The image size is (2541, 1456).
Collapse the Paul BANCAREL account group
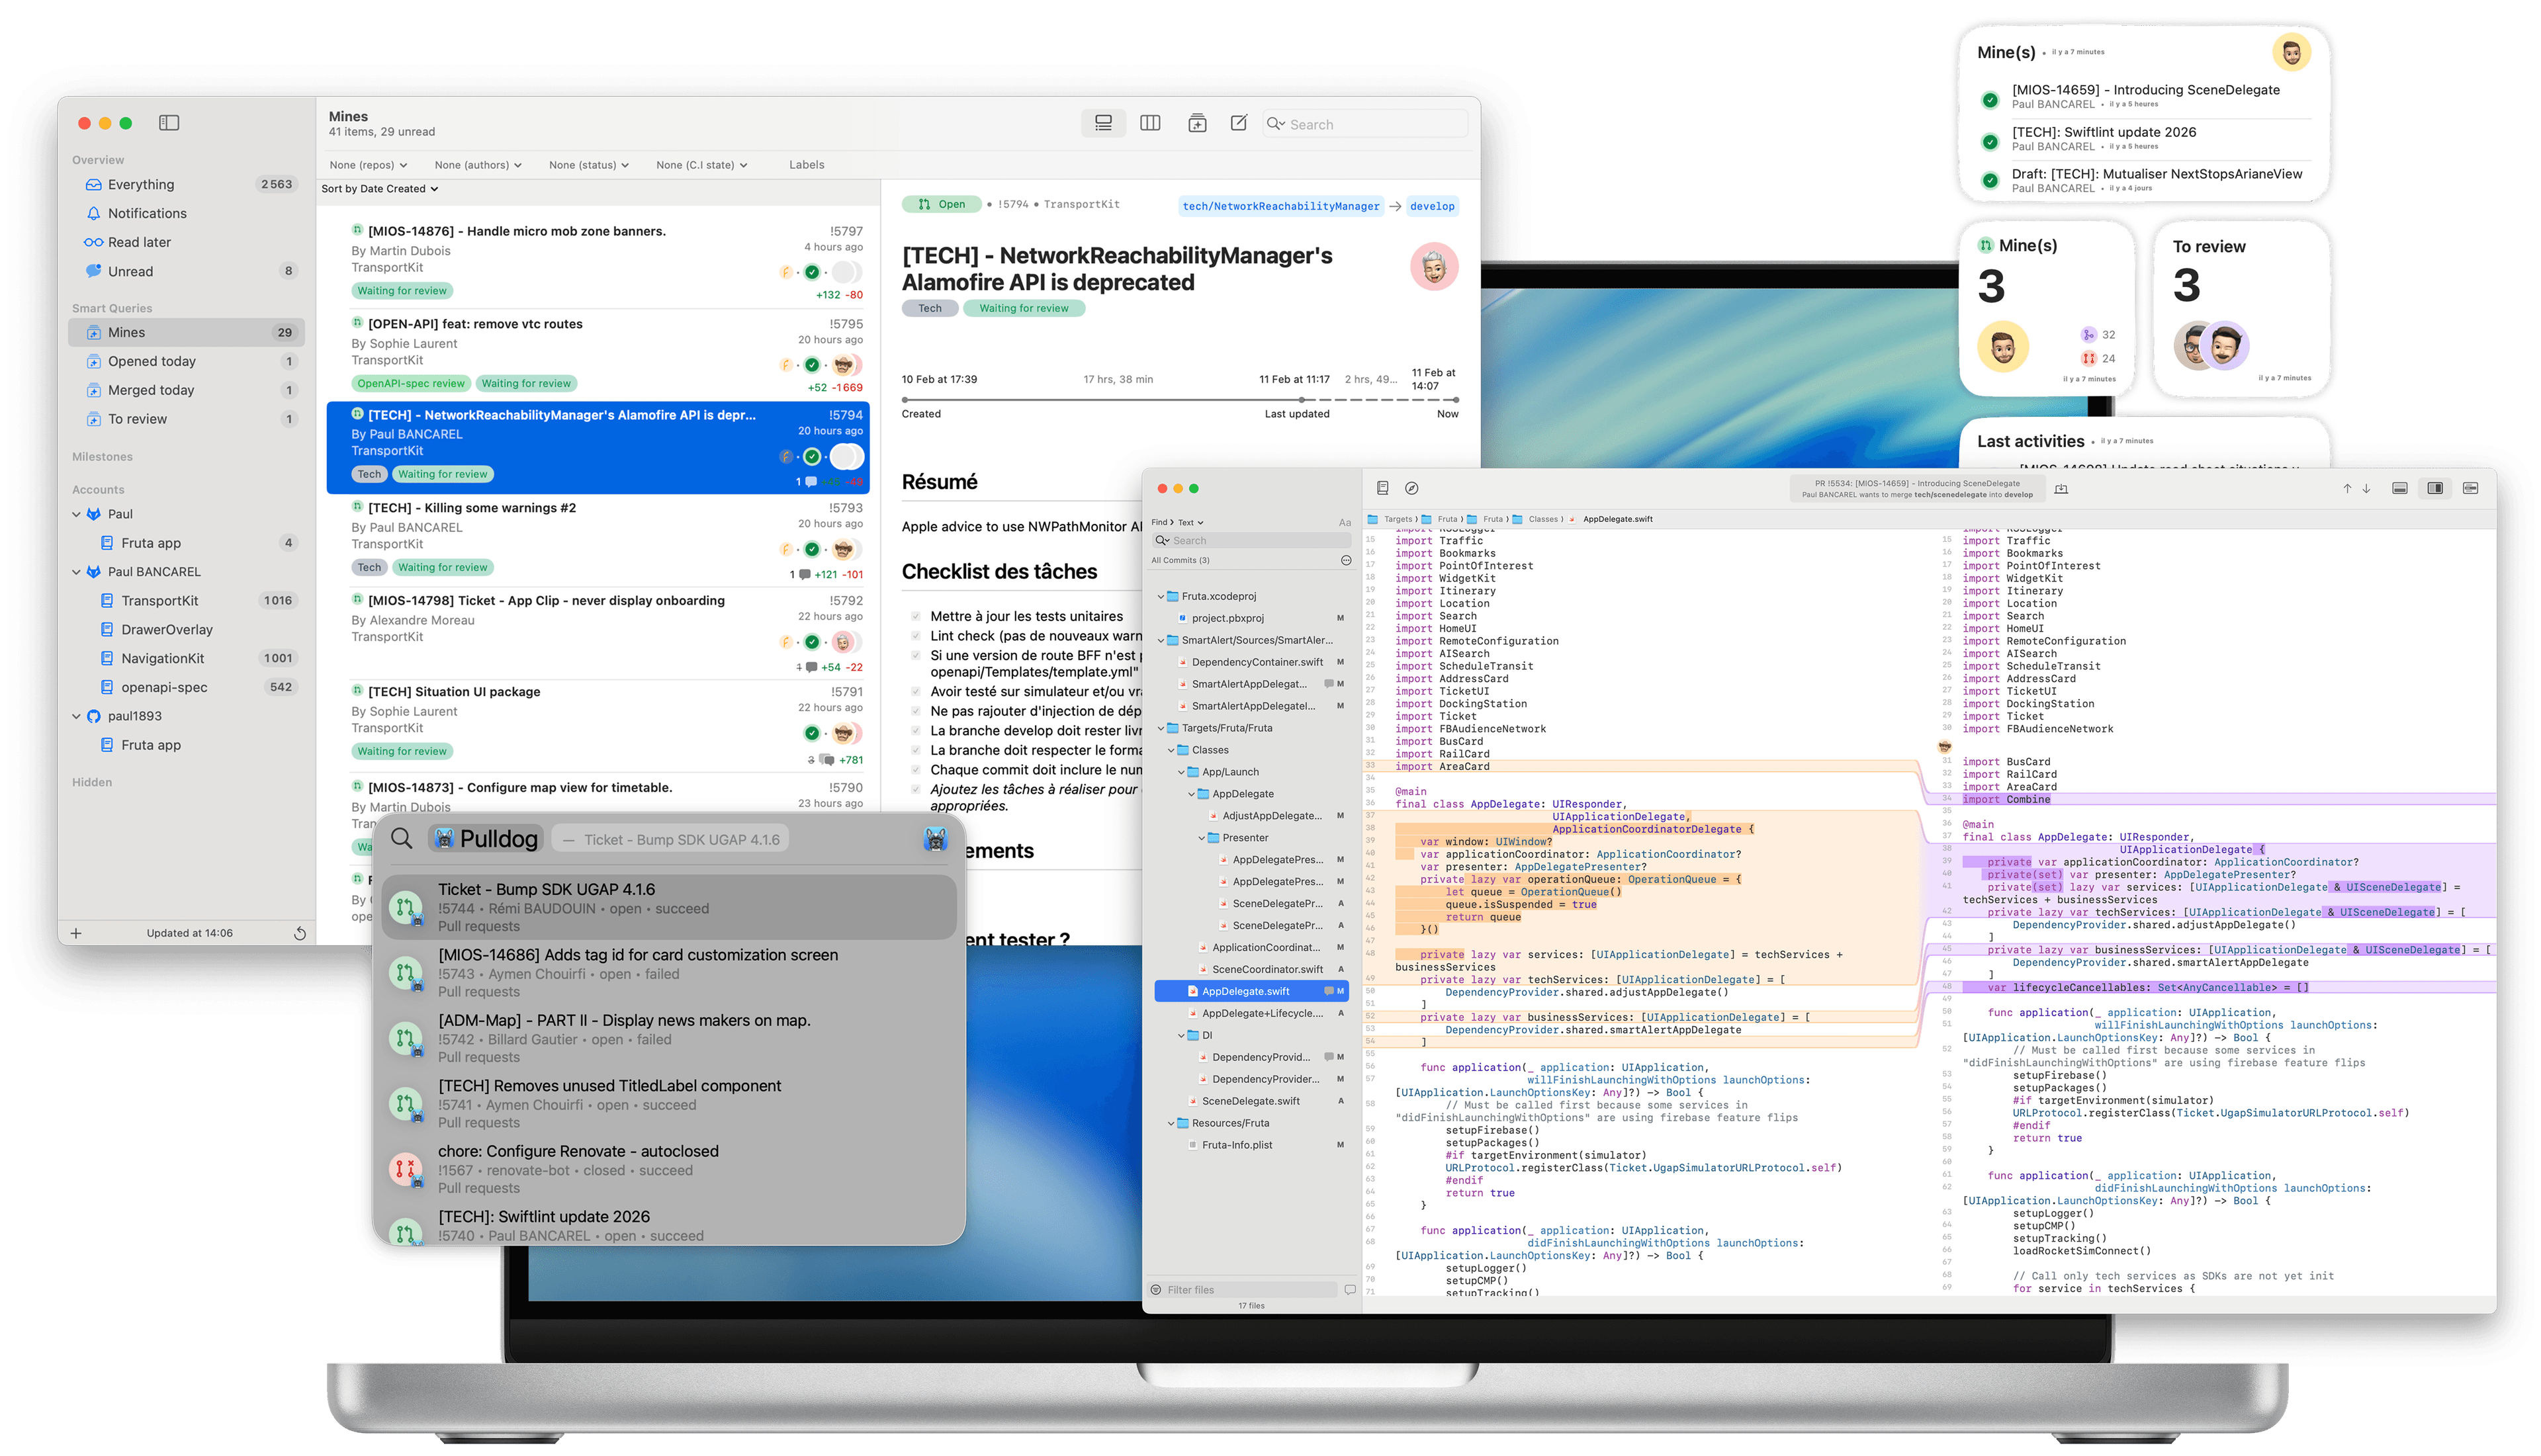(x=77, y=572)
